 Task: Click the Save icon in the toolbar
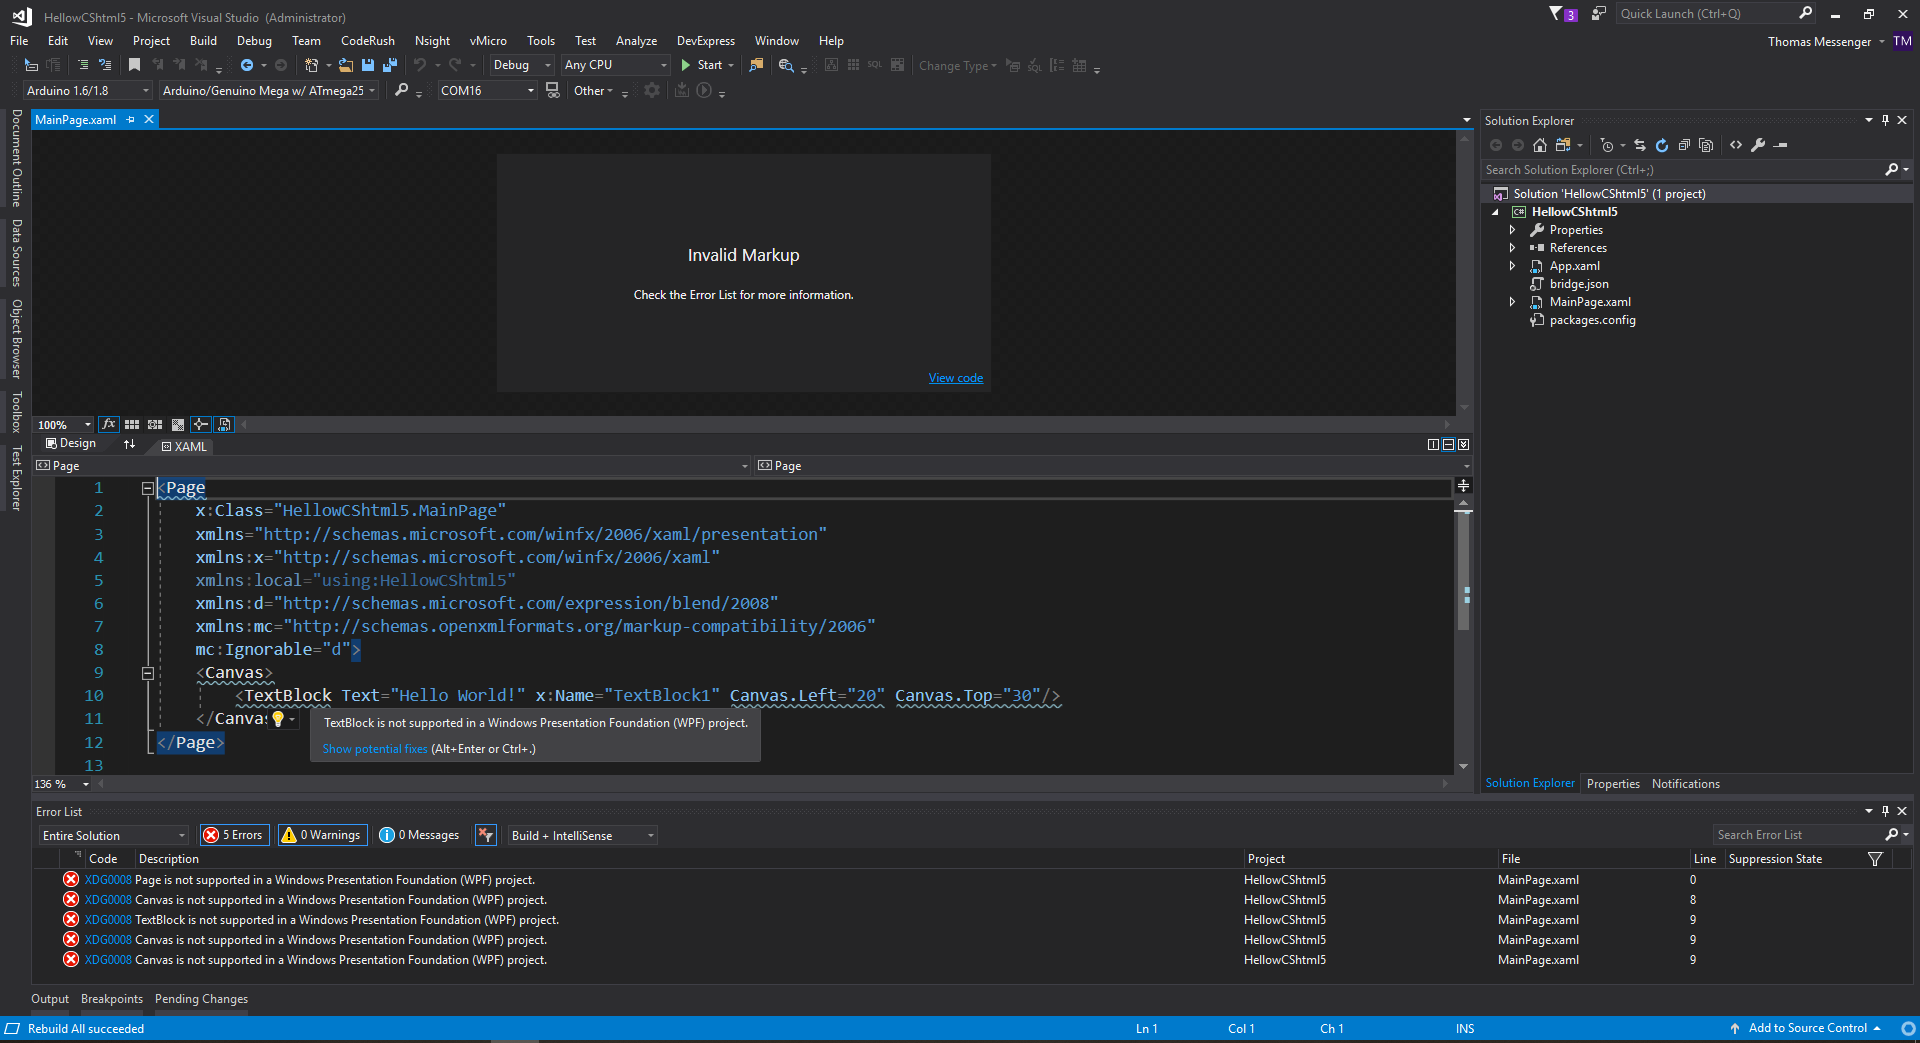coord(368,65)
